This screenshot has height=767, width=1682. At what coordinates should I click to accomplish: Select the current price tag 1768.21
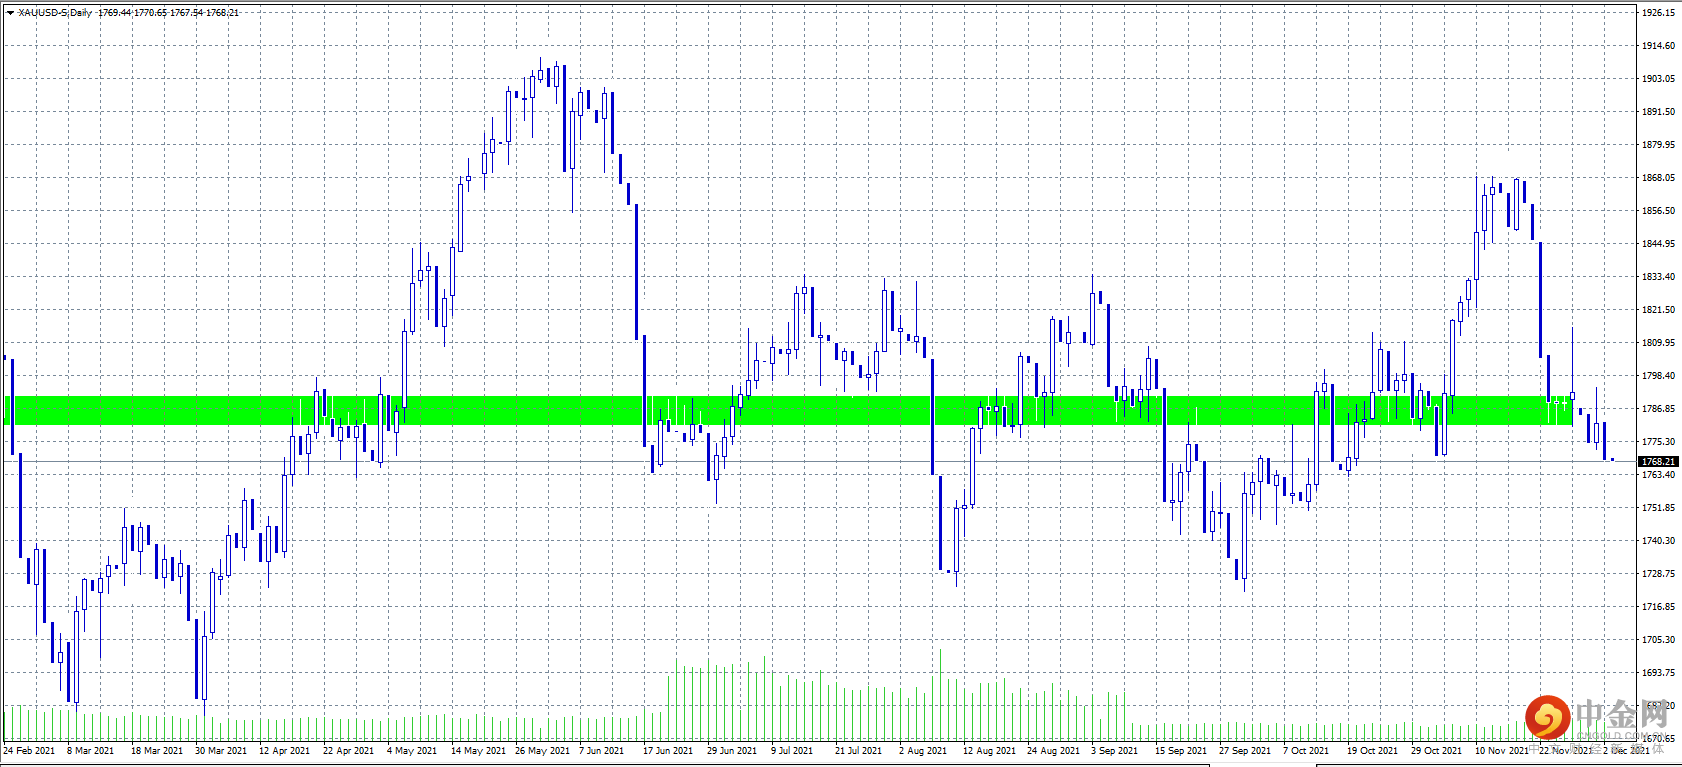1658,461
